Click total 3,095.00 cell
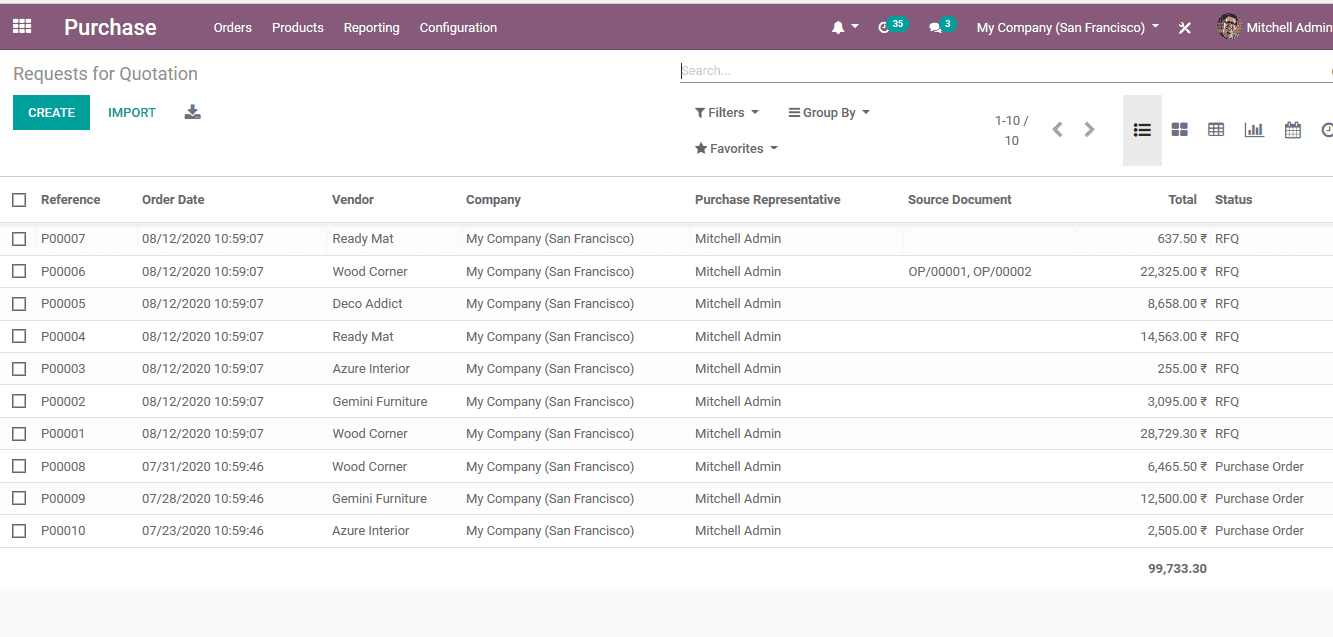1333x637 pixels. (x=1177, y=402)
